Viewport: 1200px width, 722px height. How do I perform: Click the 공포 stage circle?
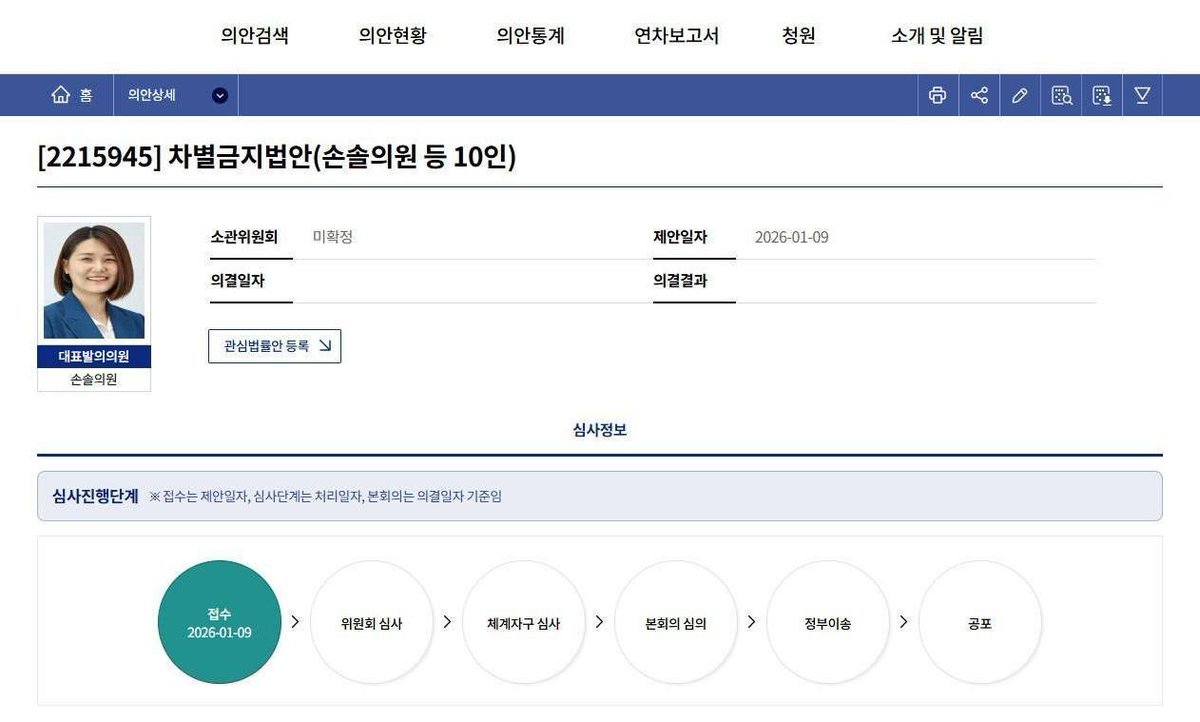[980, 622]
